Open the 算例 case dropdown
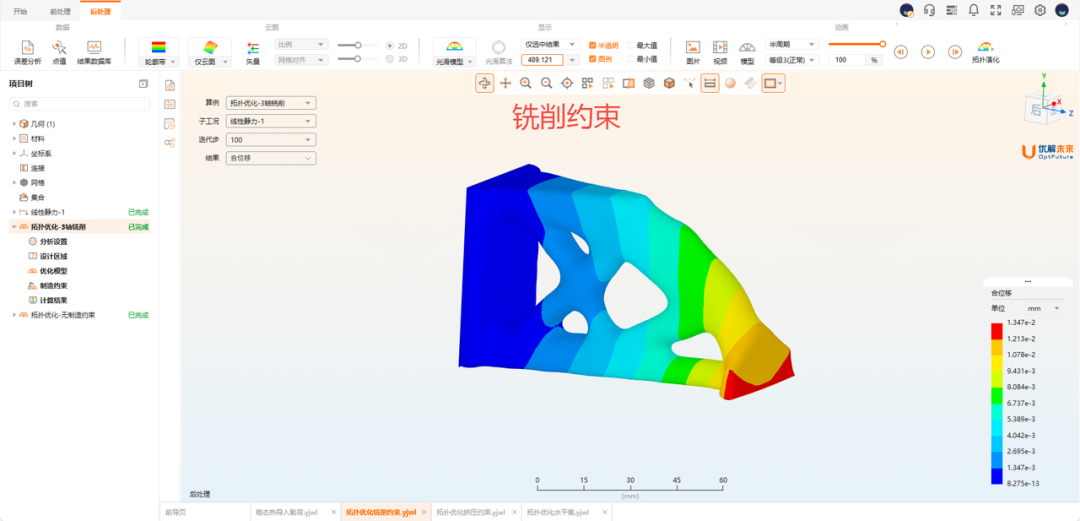This screenshot has height=521, width=1080. [x=271, y=102]
